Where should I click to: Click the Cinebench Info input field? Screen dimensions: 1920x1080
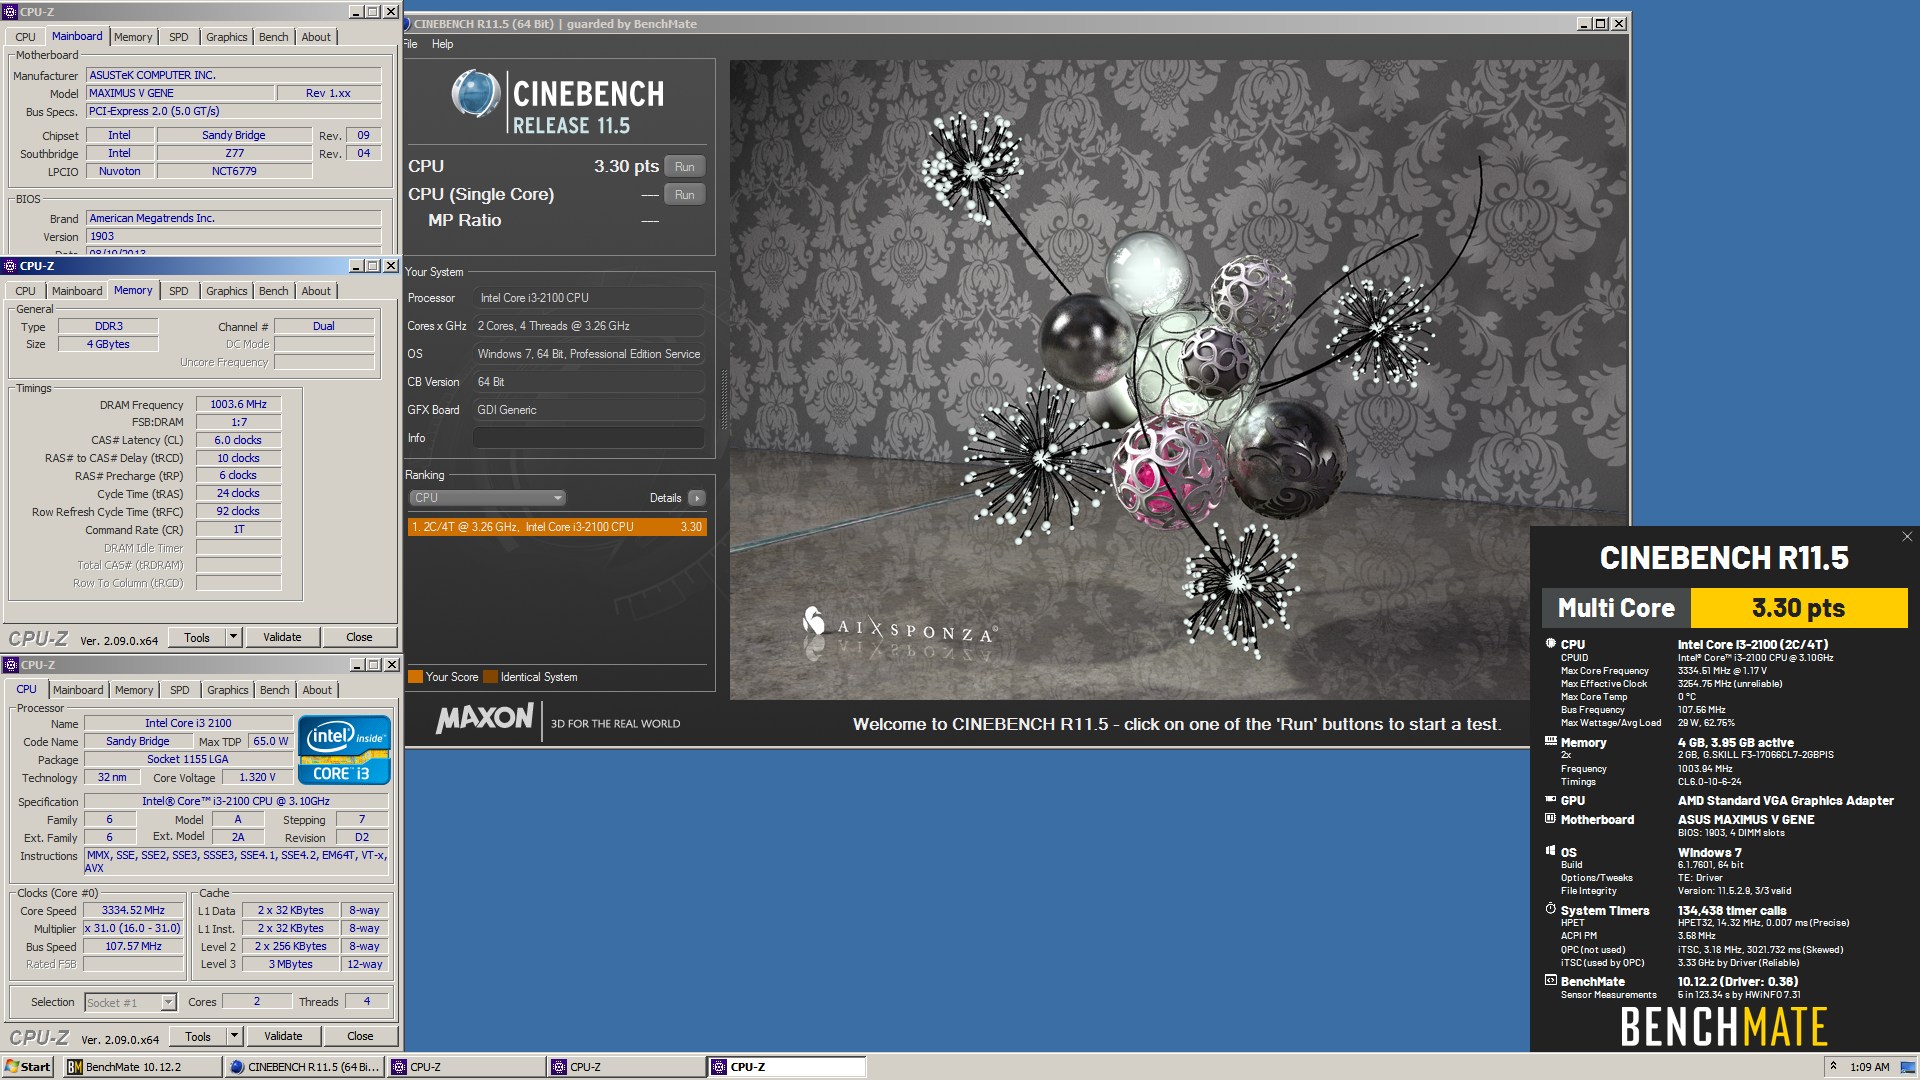click(x=589, y=438)
